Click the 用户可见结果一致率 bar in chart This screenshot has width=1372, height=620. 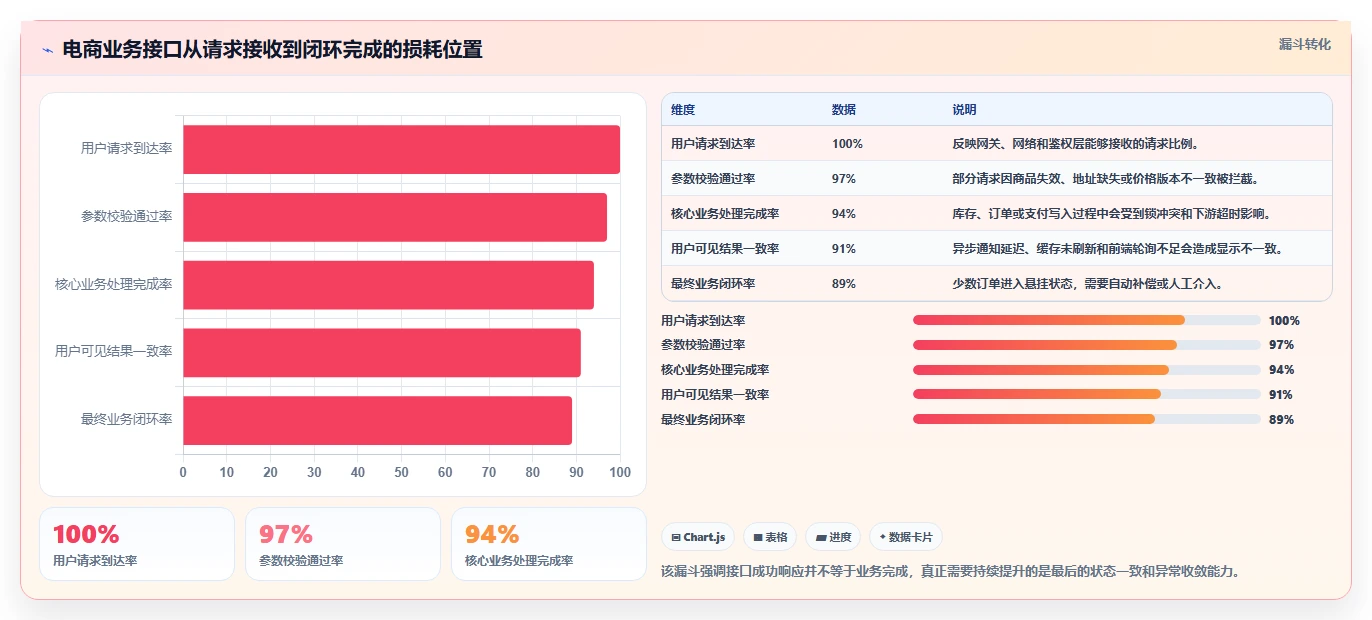point(382,352)
